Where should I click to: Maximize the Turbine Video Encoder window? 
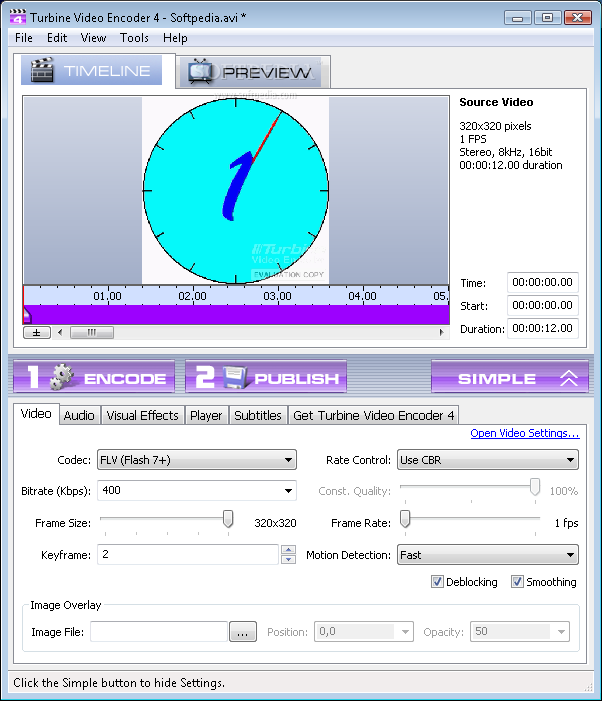[x=547, y=18]
